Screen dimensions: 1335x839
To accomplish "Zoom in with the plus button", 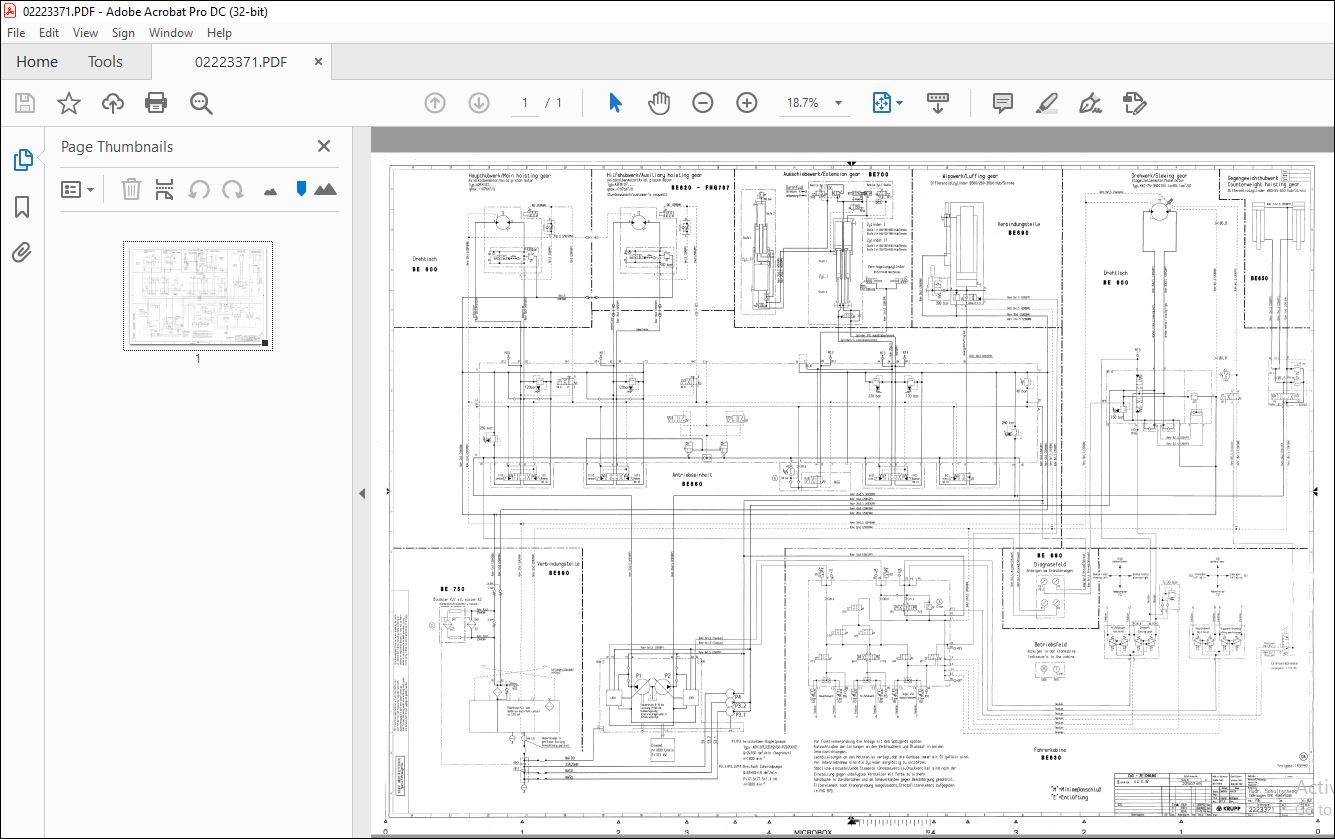I will pyautogui.click(x=747, y=103).
